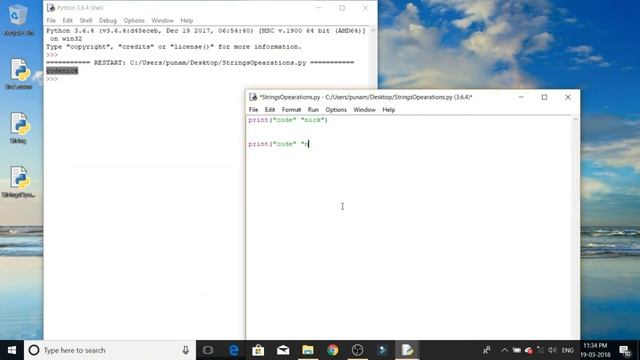This screenshot has height=360, width=640.
Task: Open the File menu in Python Shell
Action: pos(51,20)
